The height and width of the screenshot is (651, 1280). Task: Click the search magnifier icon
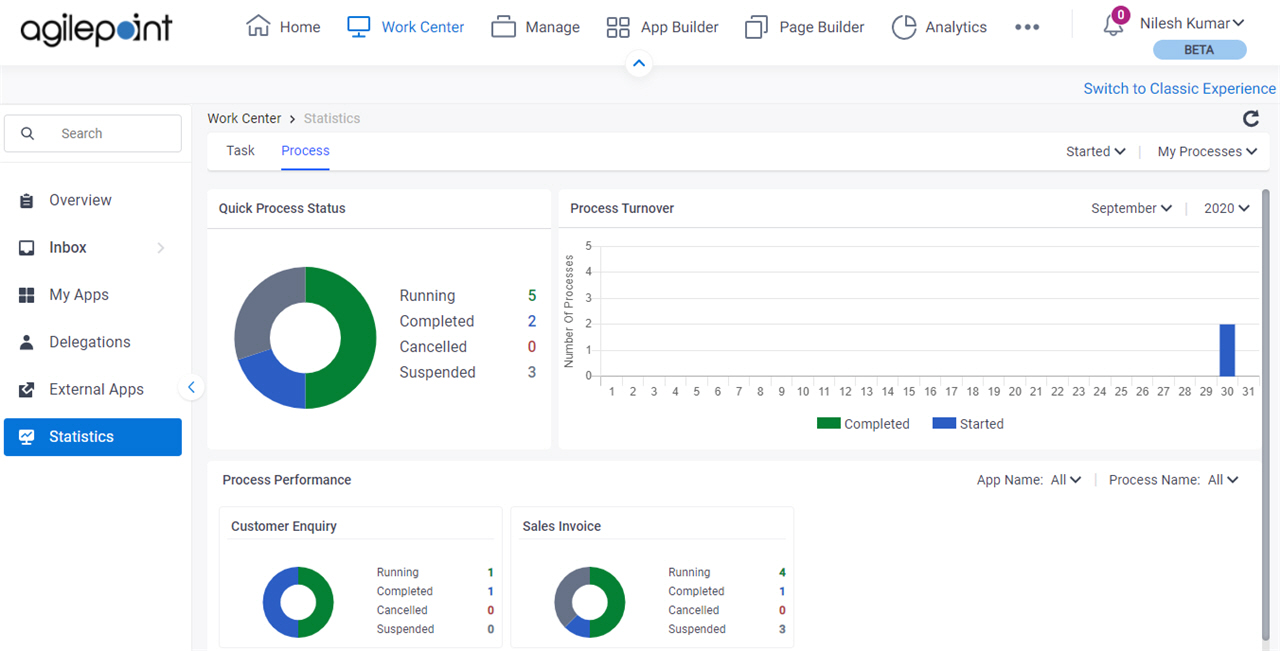[28, 133]
